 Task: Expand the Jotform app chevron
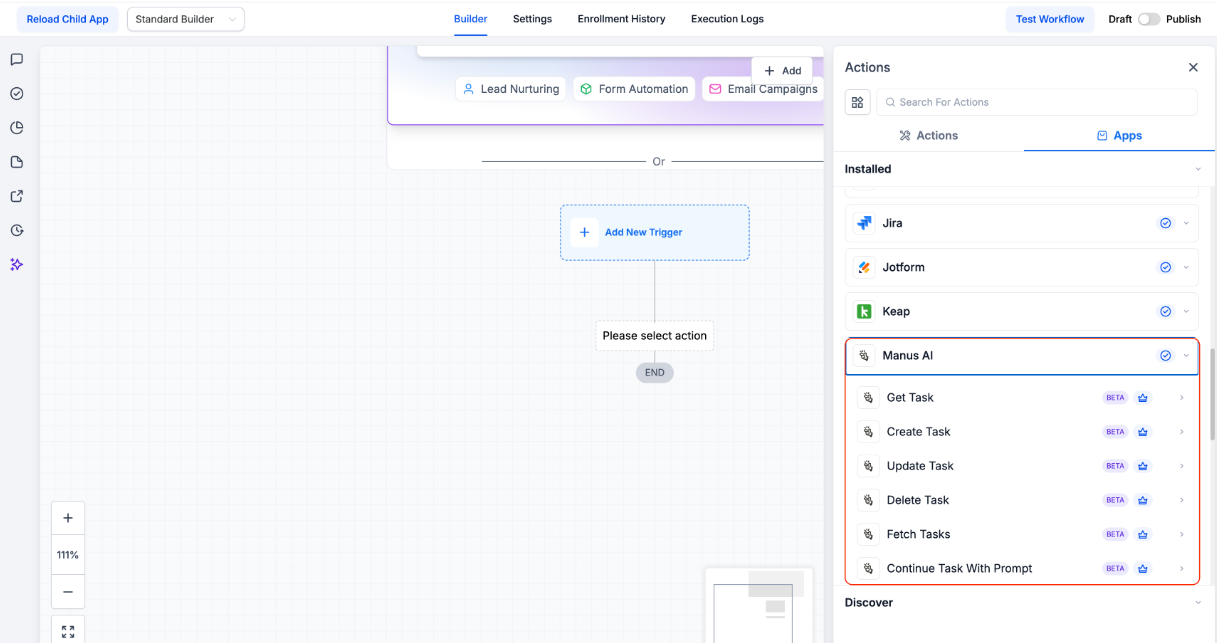pyautogui.click(x=1186, y=268)
